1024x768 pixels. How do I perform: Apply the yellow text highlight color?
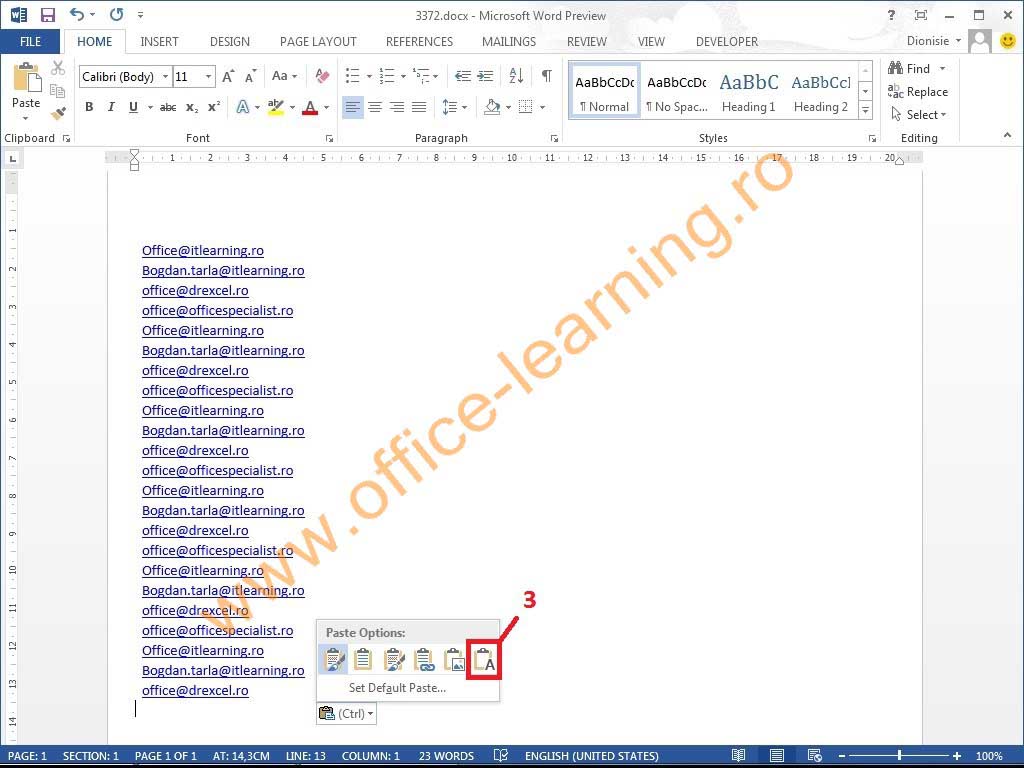(276, 107)
